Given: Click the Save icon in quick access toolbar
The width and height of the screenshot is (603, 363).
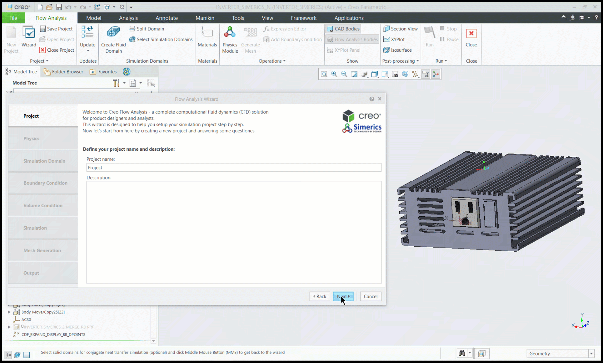Looking at the screenshot, I should [59, 7].
